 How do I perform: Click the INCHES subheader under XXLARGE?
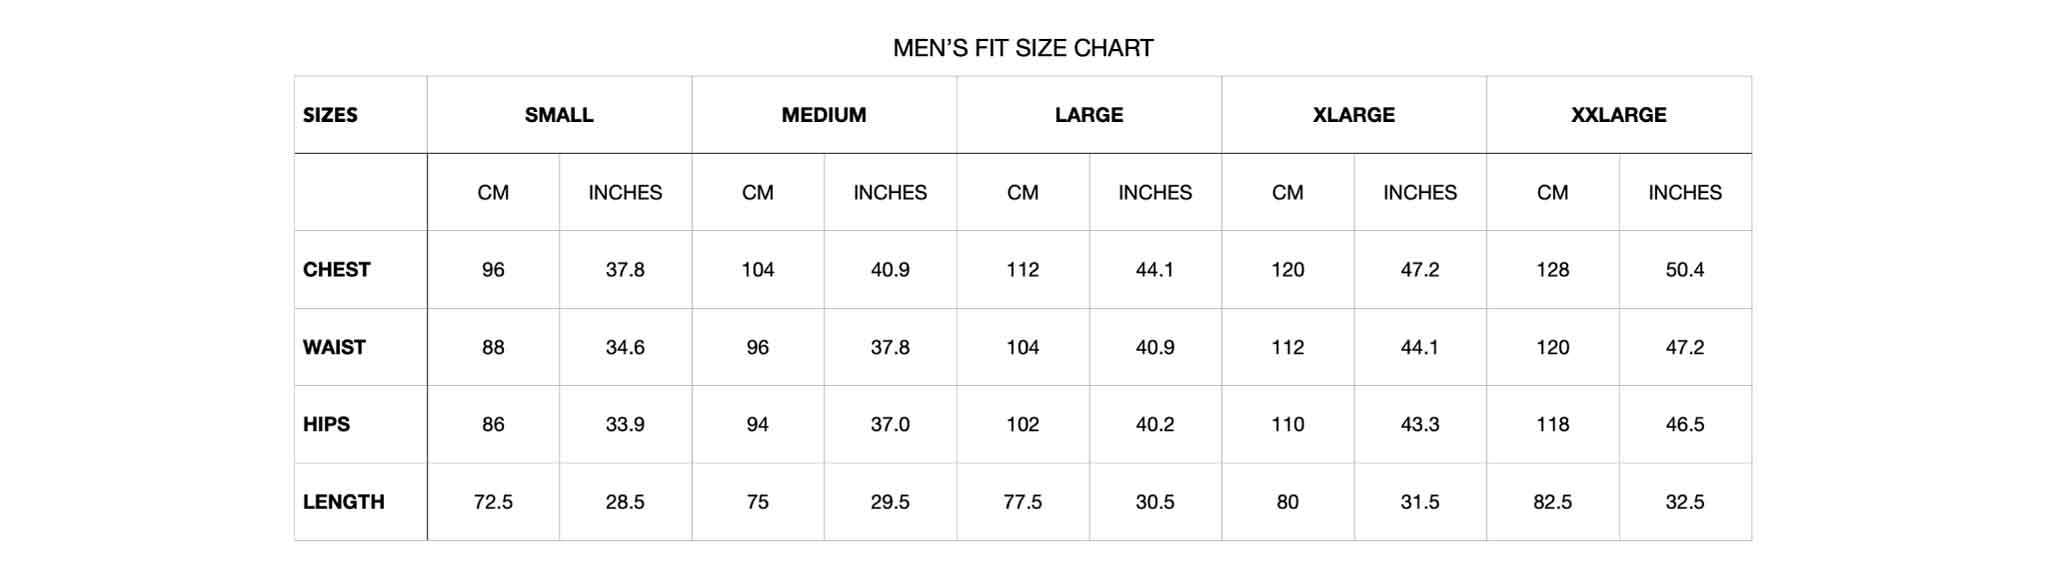(1685, 193)
